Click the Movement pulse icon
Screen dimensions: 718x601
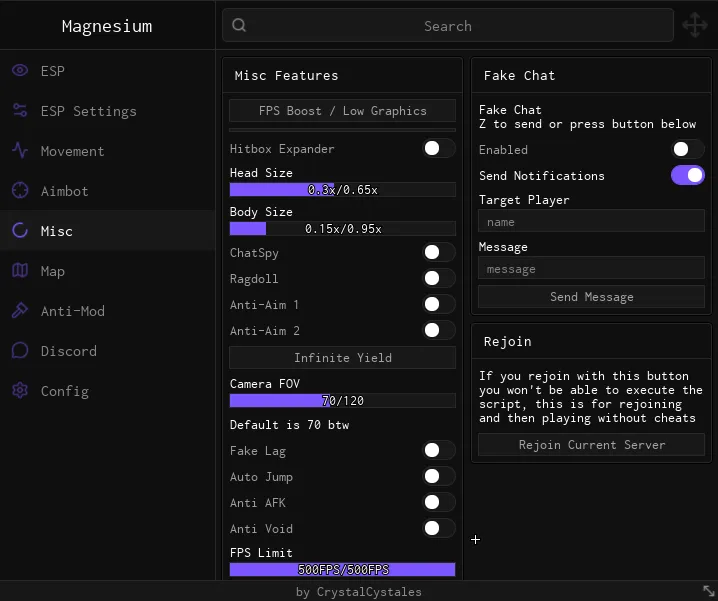point(20,151)
